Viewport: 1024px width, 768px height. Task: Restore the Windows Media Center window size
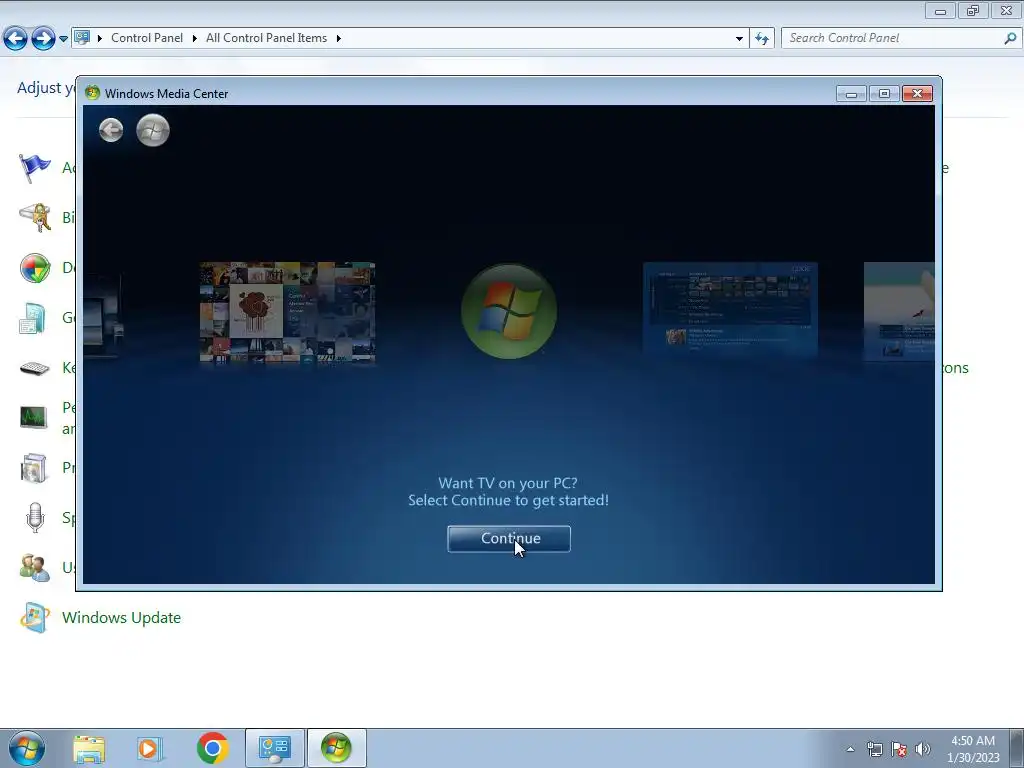884,93
